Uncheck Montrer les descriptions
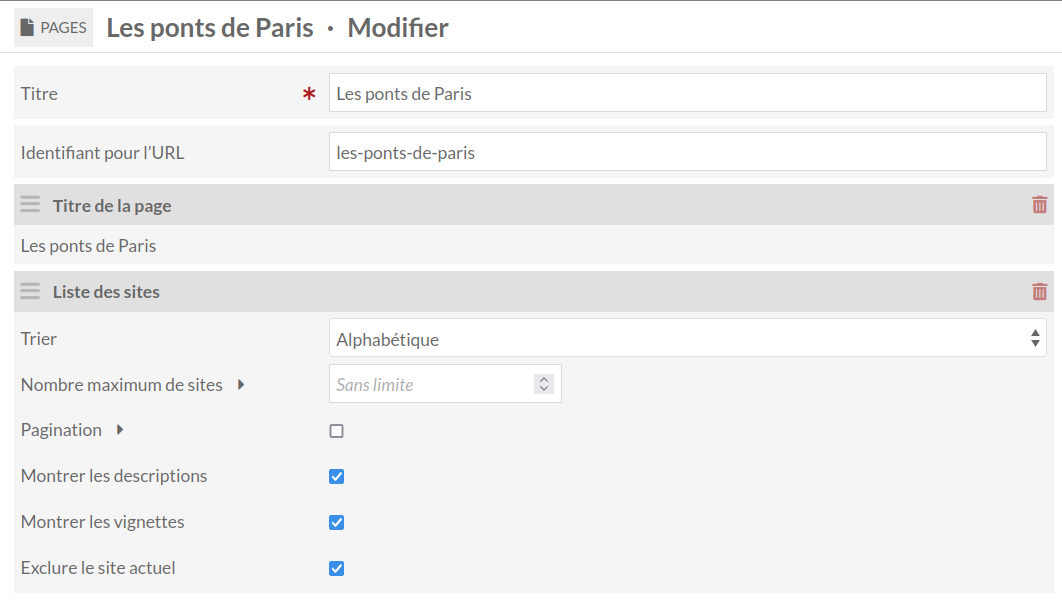Viewport: 1062px width, 602px height. coord(337,477)
